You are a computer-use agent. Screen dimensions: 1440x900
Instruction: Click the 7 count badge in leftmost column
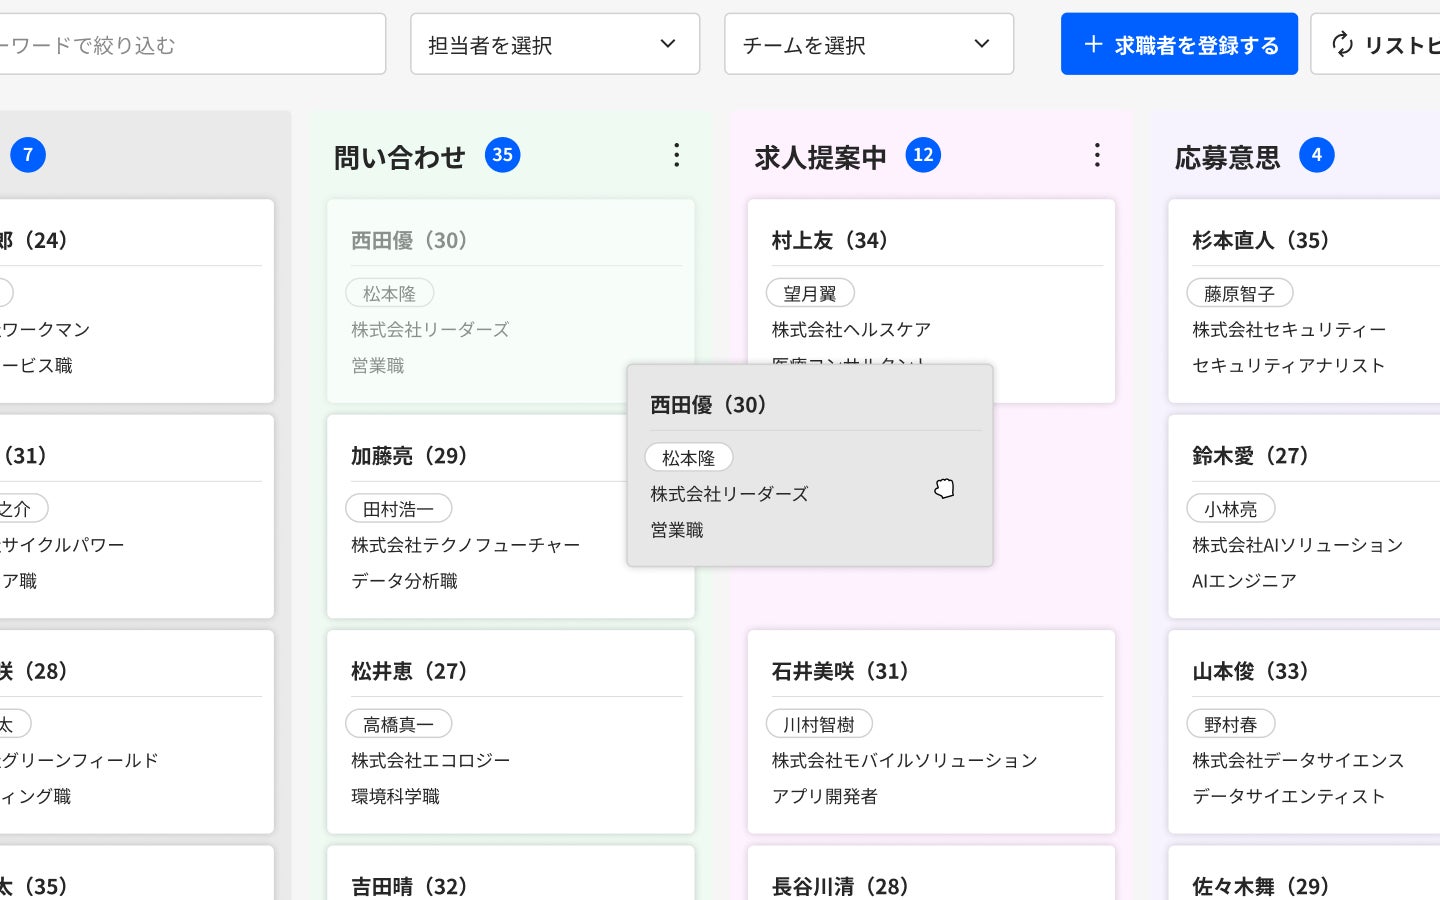[28, 155]
